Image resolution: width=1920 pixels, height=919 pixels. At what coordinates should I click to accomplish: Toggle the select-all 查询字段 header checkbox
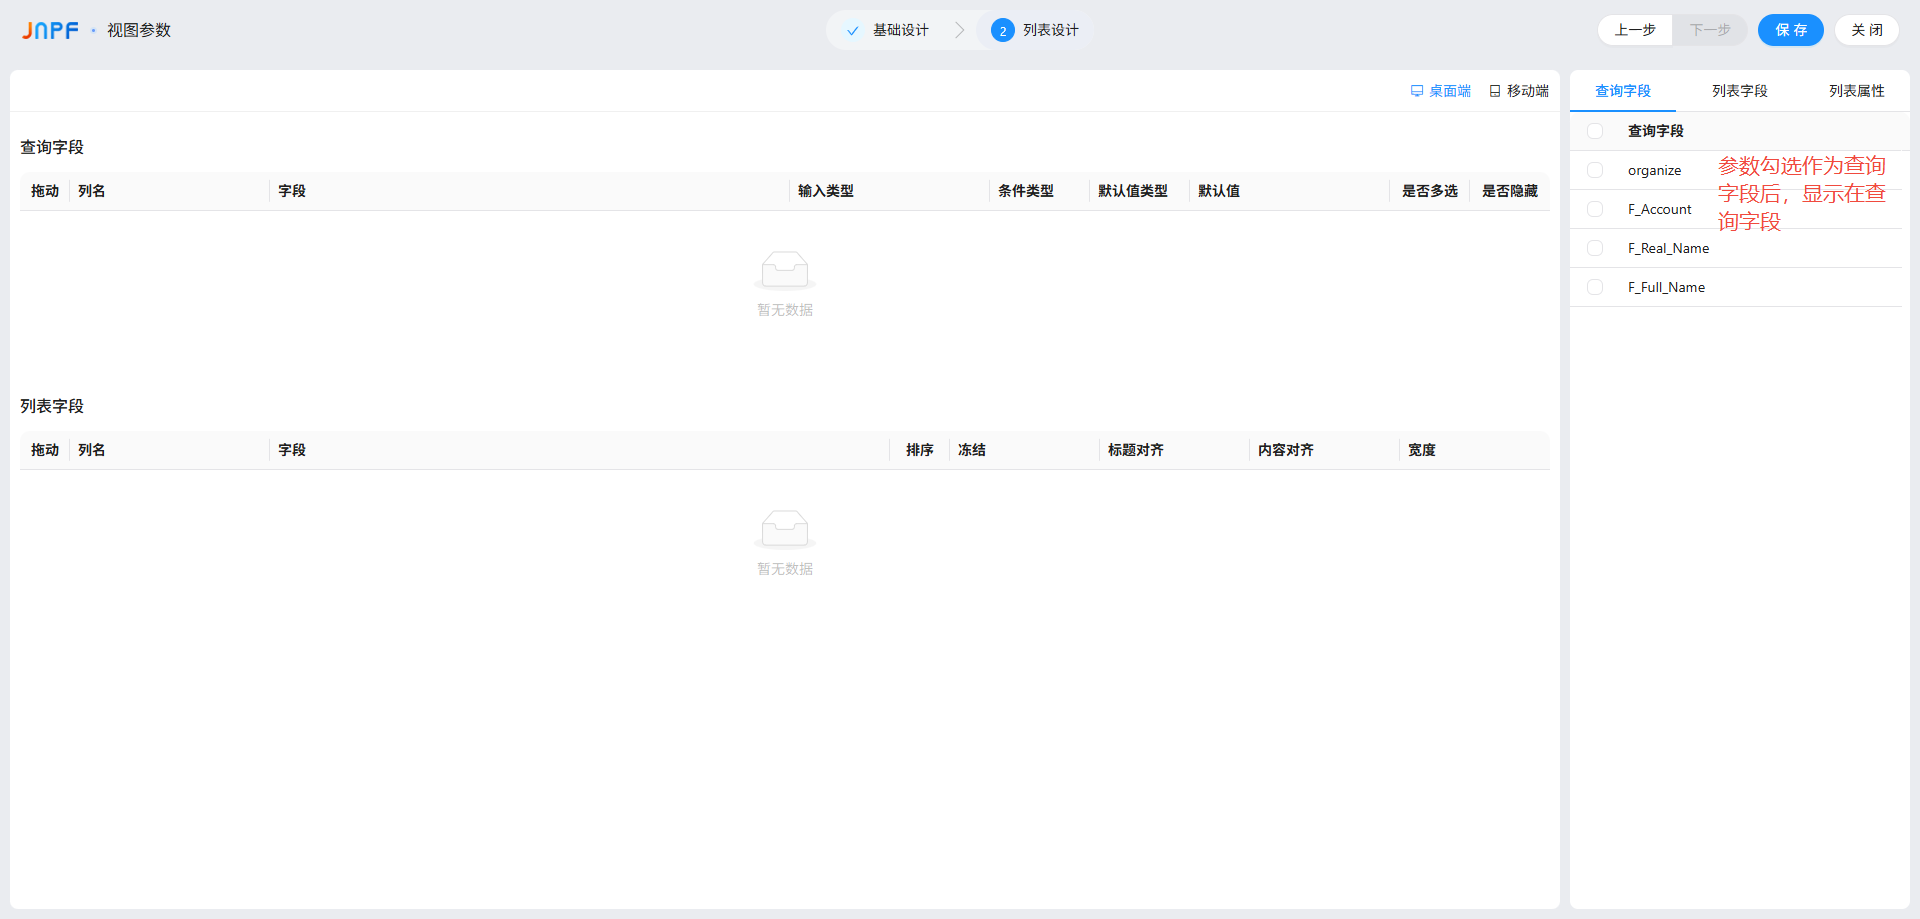point(1595,131)
